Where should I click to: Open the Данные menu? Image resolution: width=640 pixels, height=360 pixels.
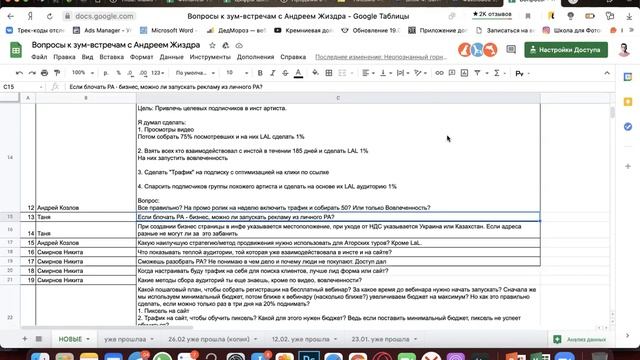pyautogui.click(x=171, y=57)
